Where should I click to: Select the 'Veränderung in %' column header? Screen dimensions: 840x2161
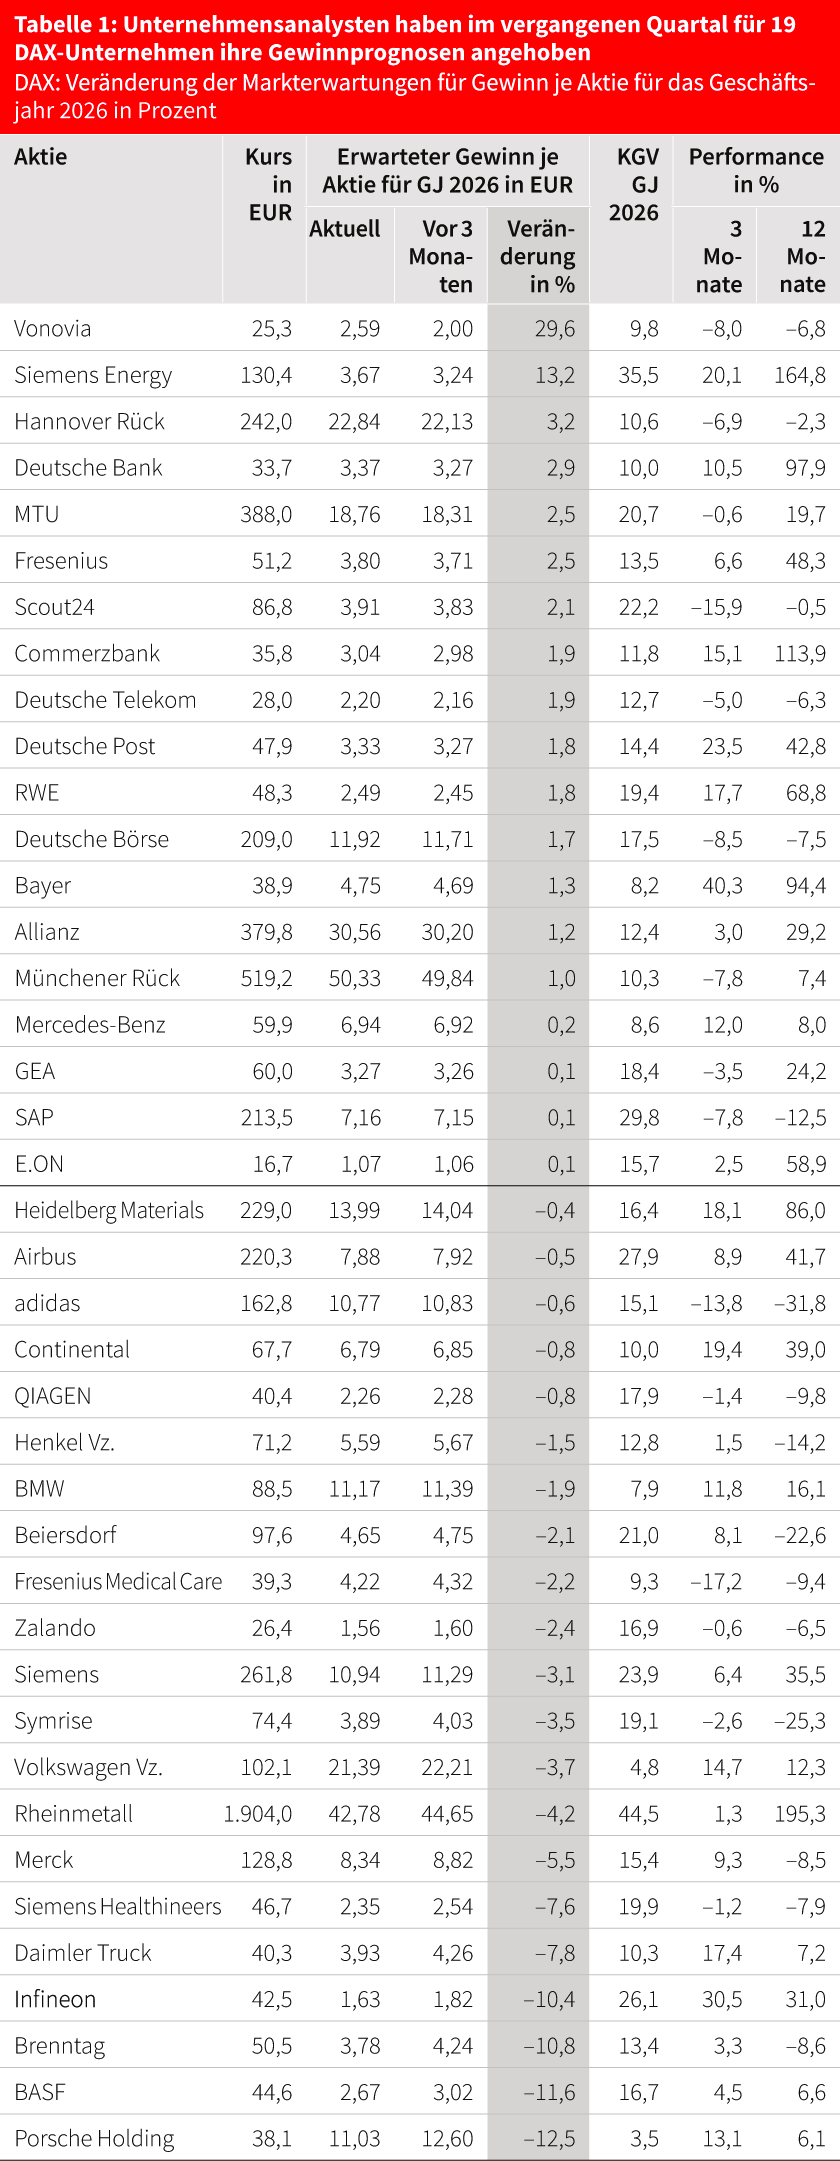click(538, 257)
